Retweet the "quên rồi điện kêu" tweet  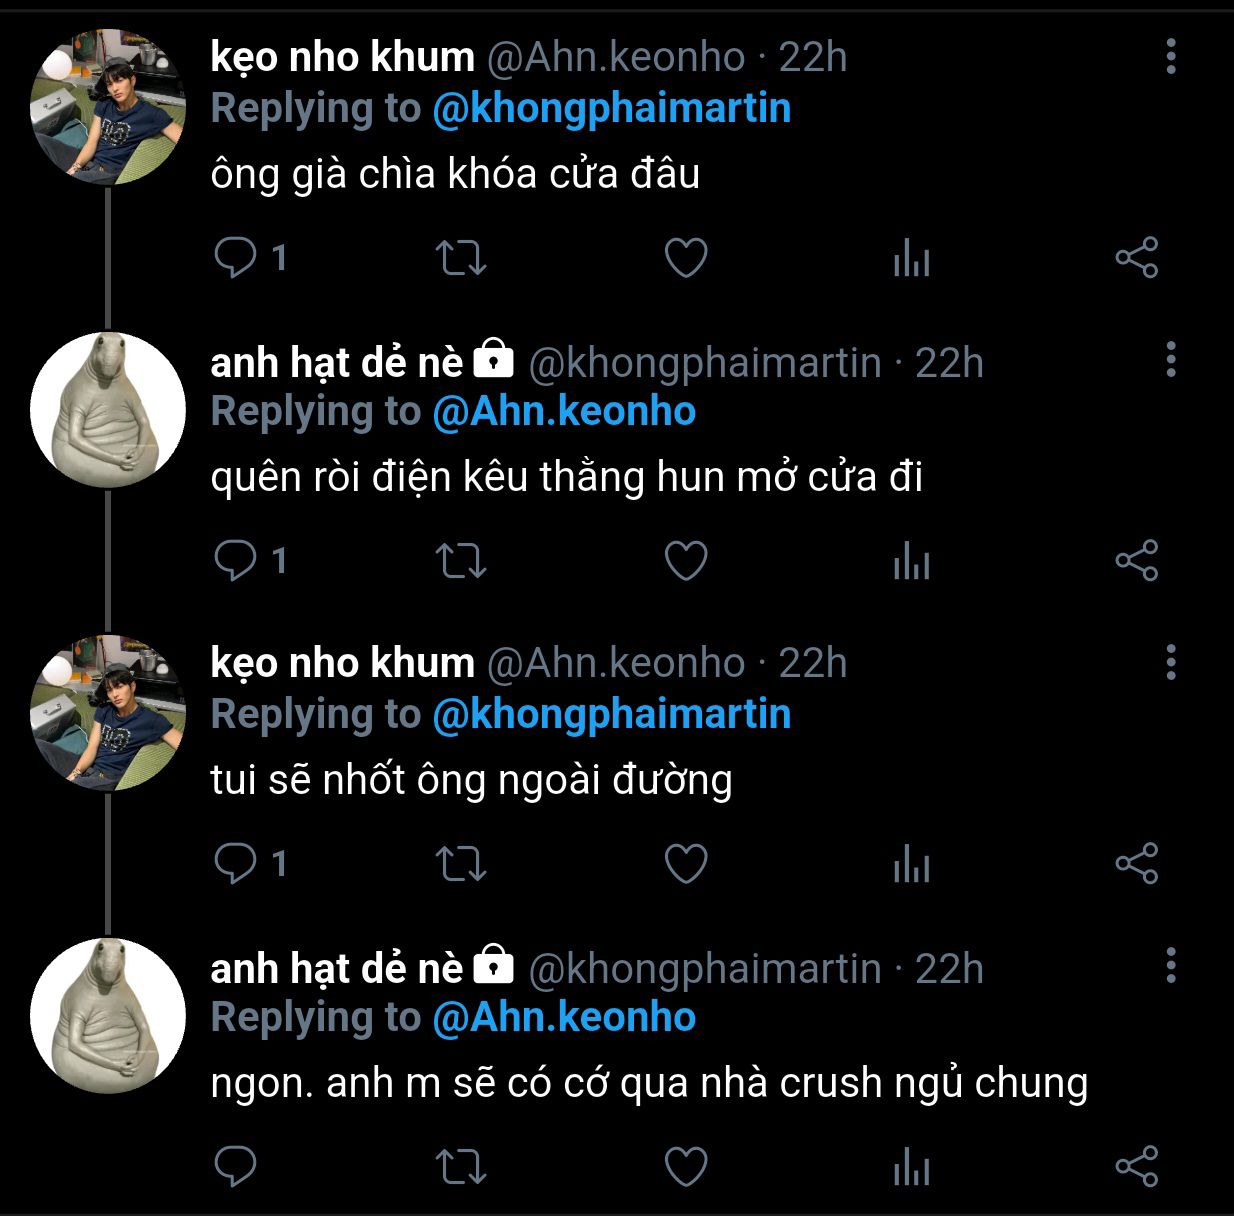tap(461, 561)
